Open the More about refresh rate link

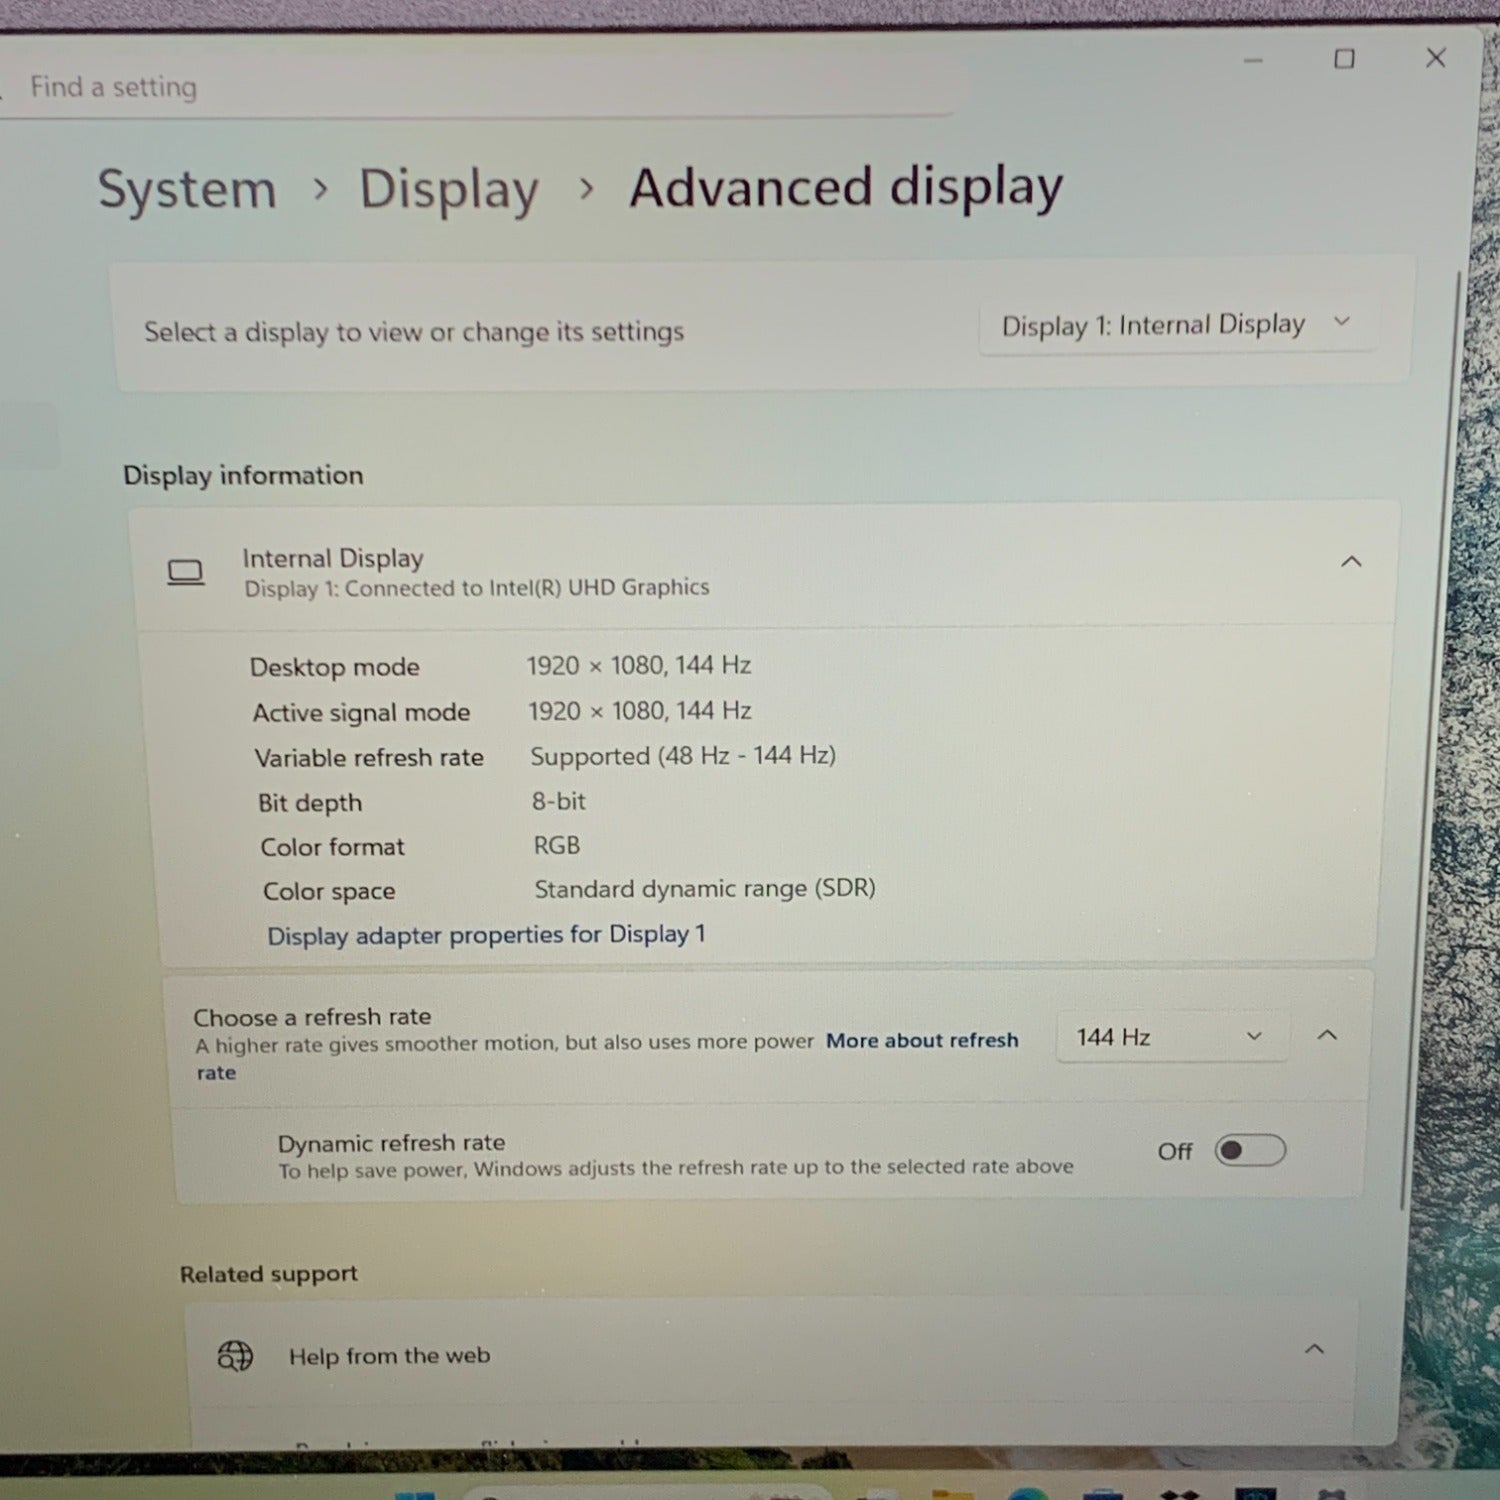point(921,1041)
